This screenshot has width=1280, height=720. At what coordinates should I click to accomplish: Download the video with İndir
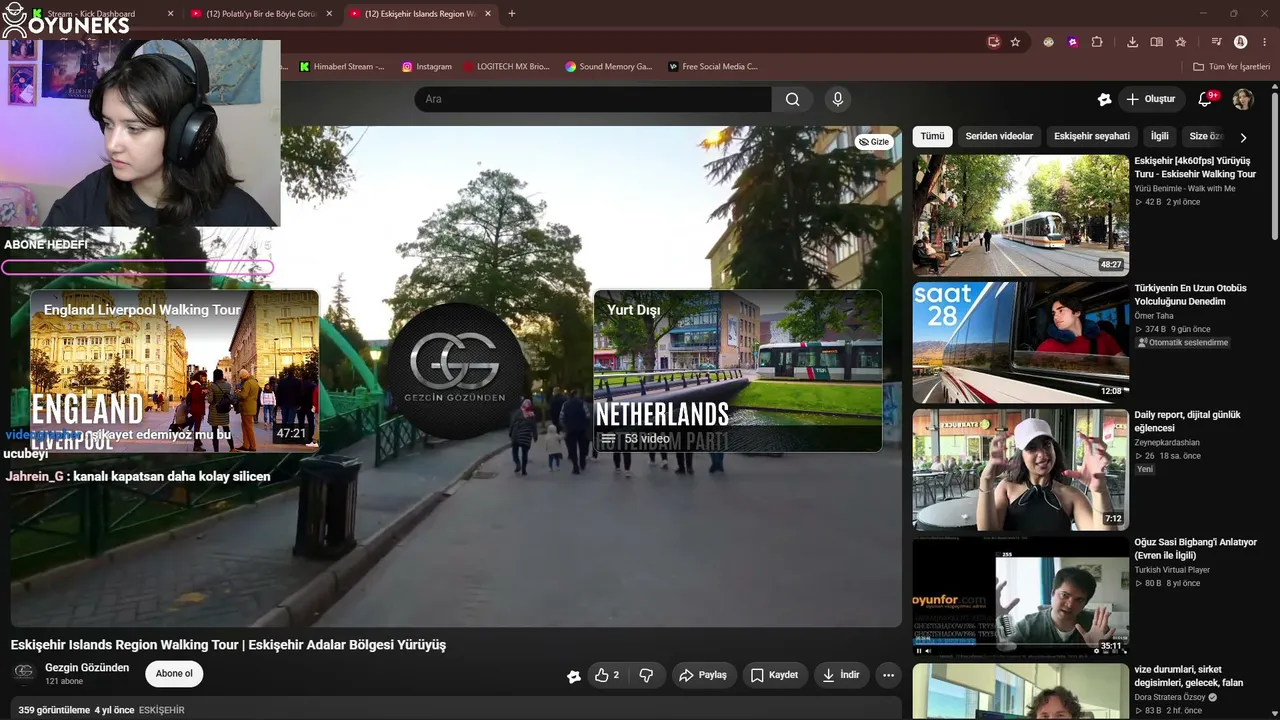[x=841, y=675]
